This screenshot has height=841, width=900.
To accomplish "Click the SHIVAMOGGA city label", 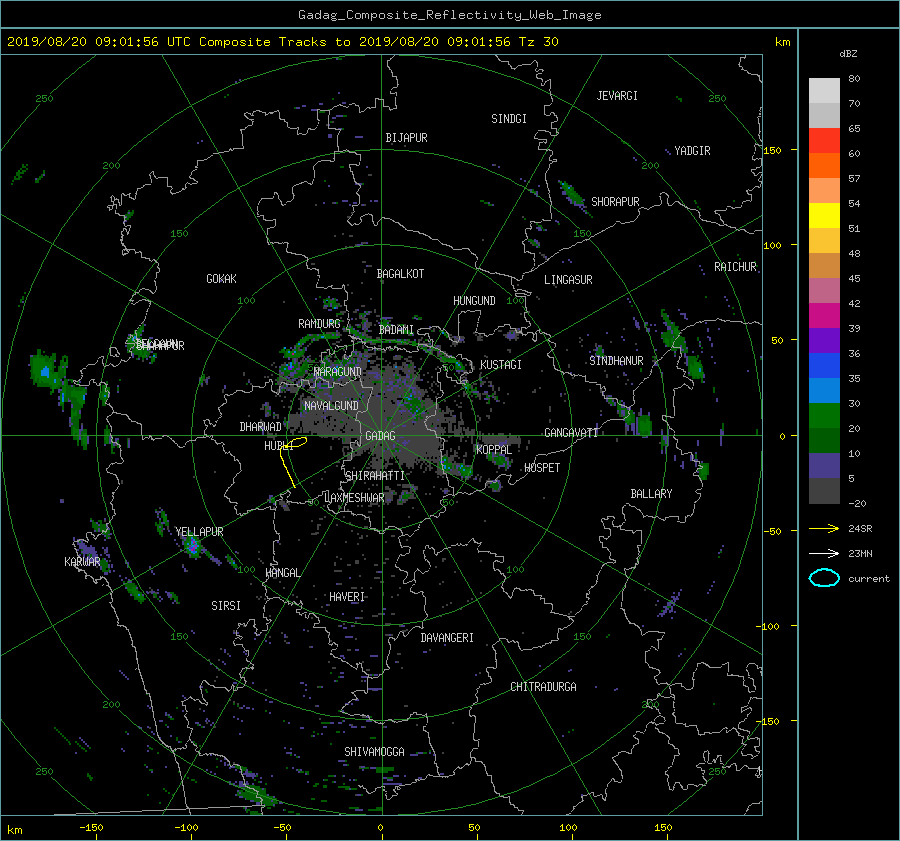I will pos(374,751).
